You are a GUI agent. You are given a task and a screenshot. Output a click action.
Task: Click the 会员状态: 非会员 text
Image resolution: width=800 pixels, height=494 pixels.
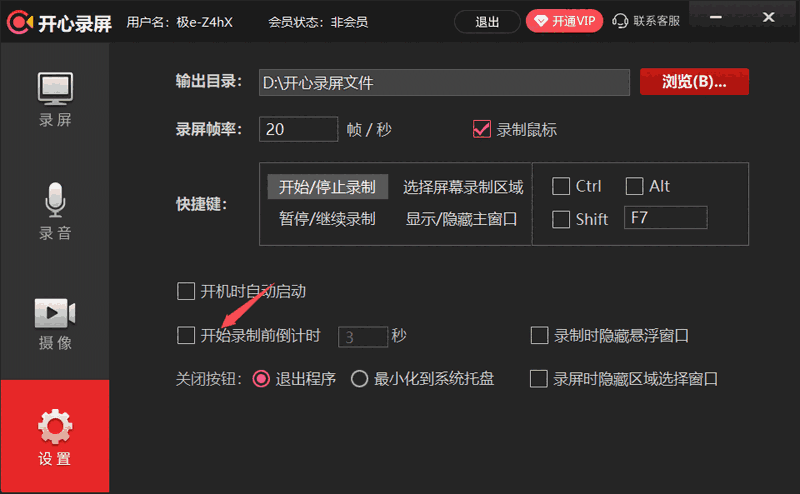[318, 22]
